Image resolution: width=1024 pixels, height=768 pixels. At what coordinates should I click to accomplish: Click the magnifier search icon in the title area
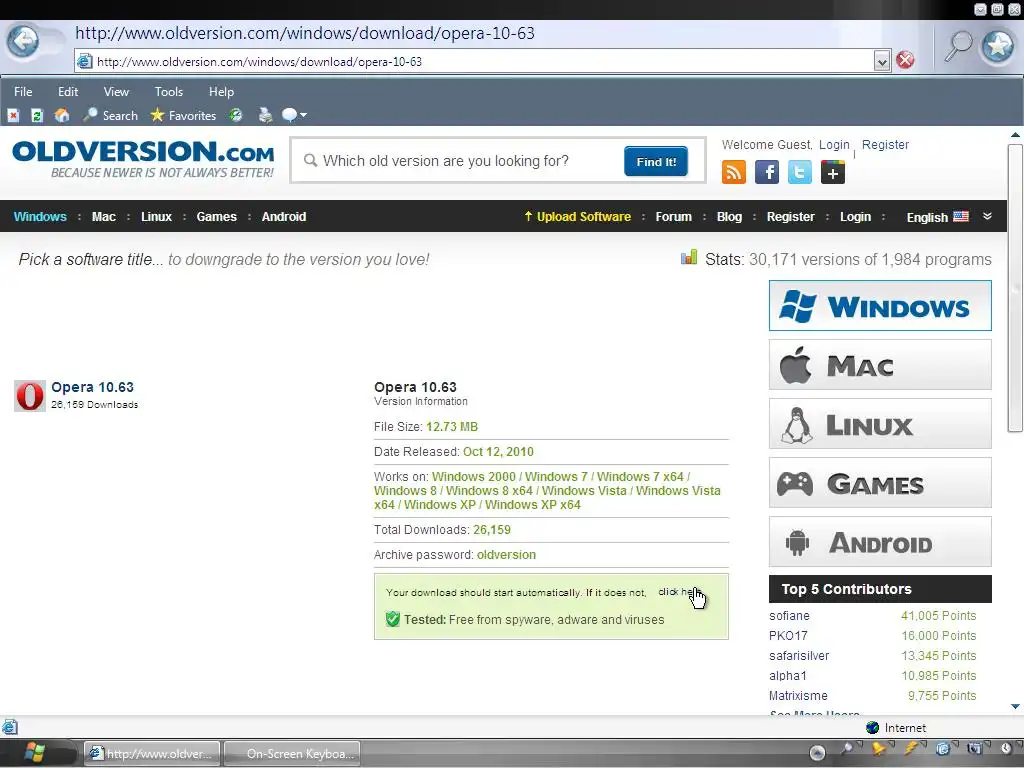tap(958, 46)
